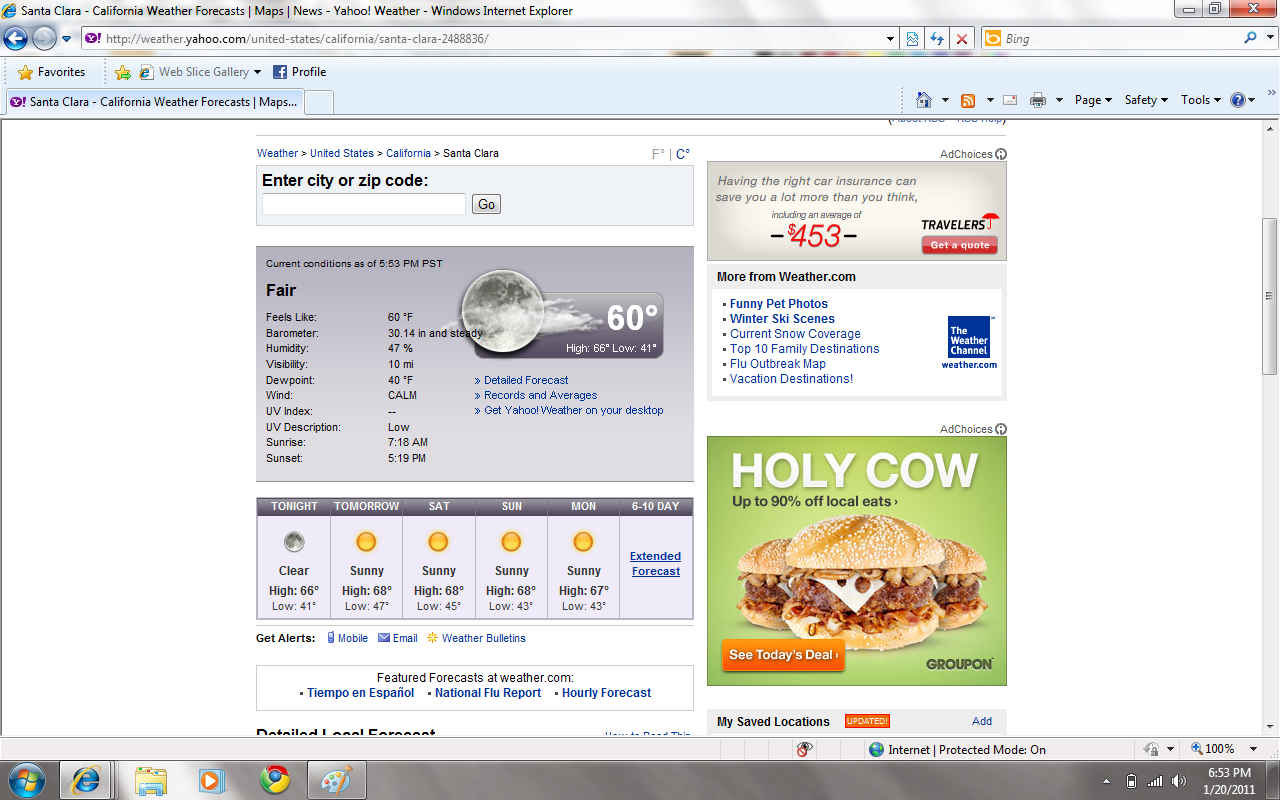Toggle Compatibility View broken-page icon
Viewport: 1280px width, 800px height.
point(913,39)
